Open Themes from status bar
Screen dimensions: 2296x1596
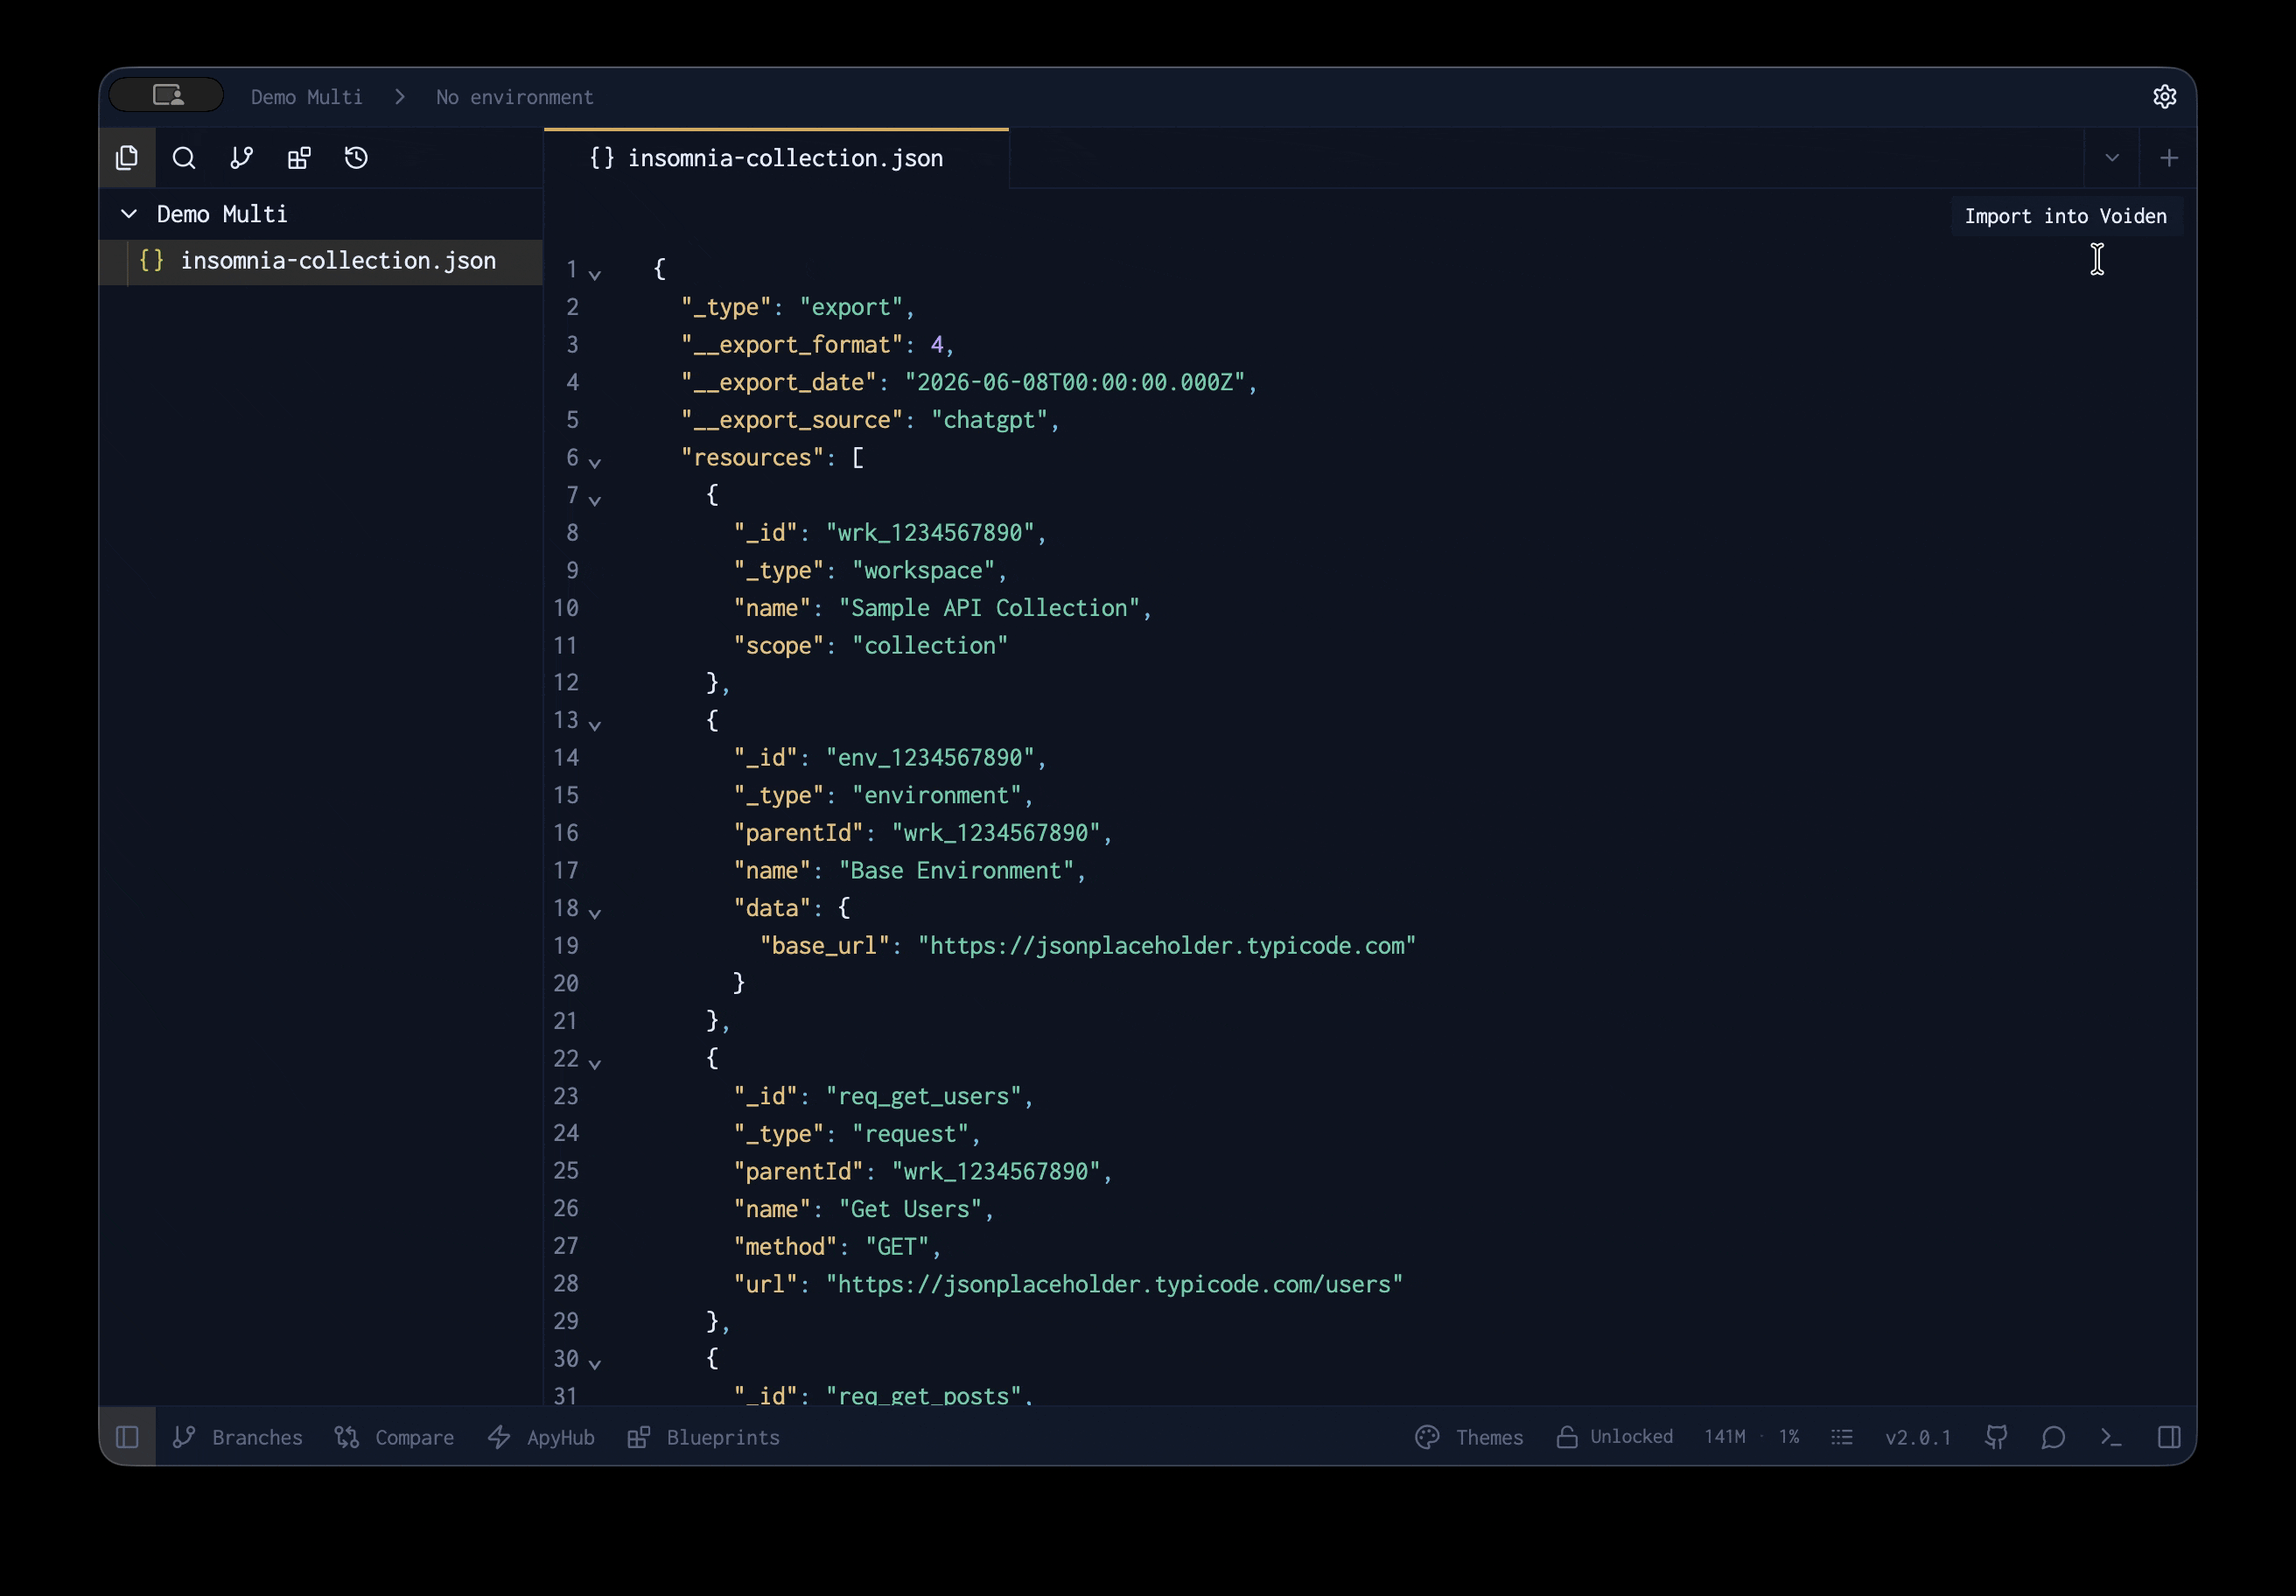pyautogui.click(x=1469, y=1437)
